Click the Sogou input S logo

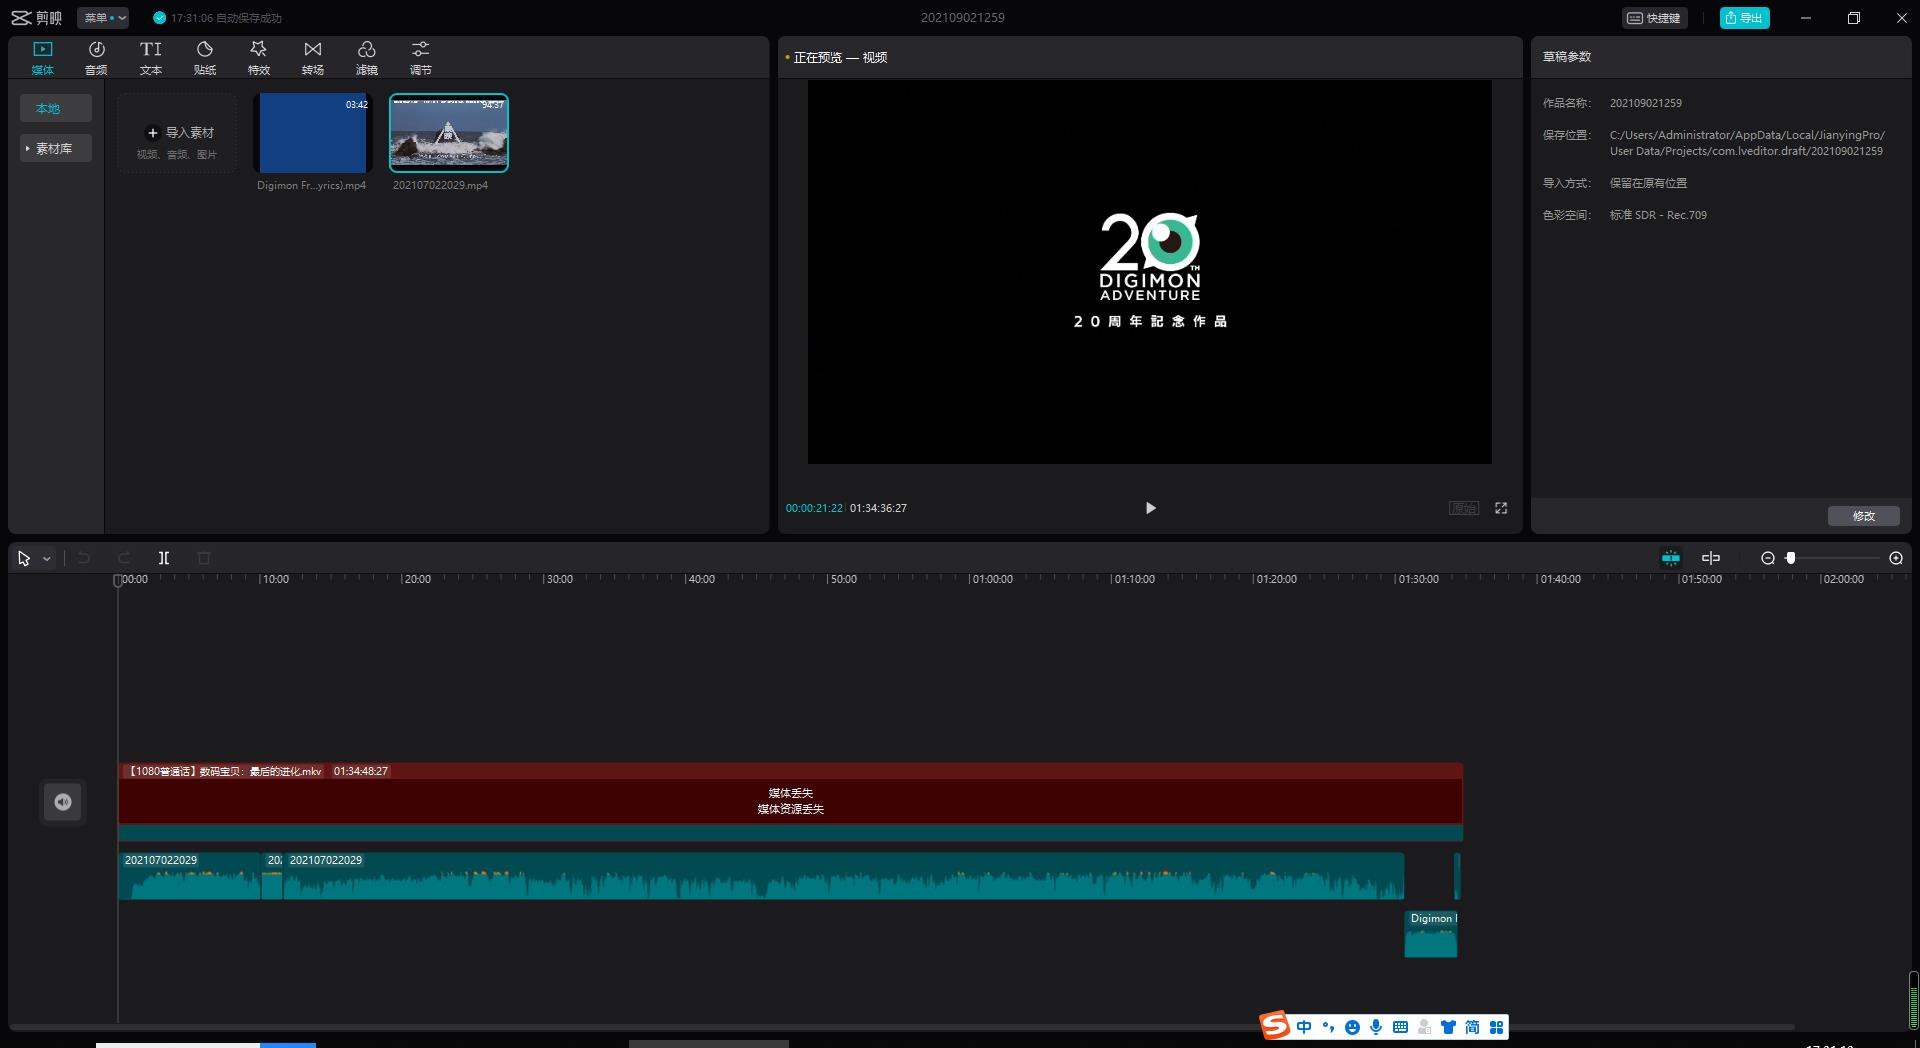pos(1275,1026)
